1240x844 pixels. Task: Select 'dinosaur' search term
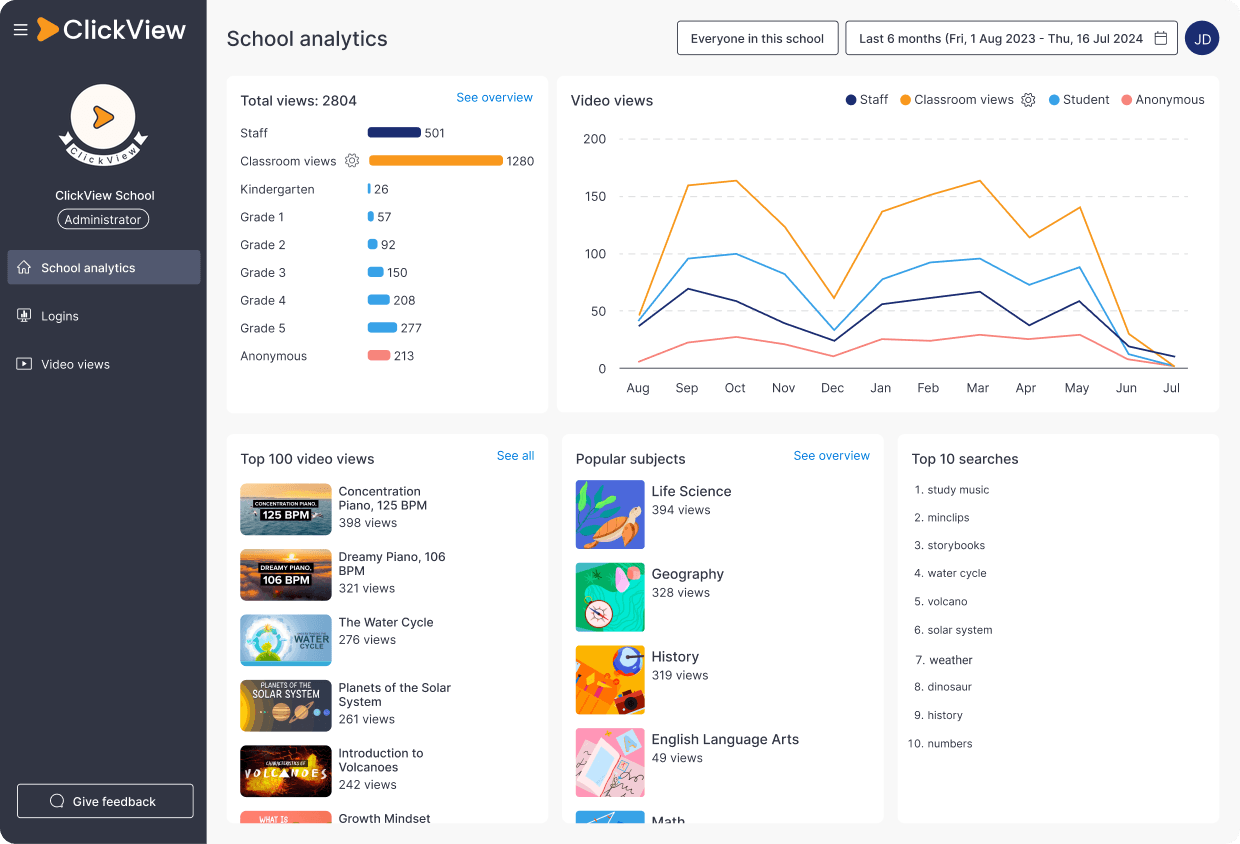pyautogui.click(x=949, y=687)
